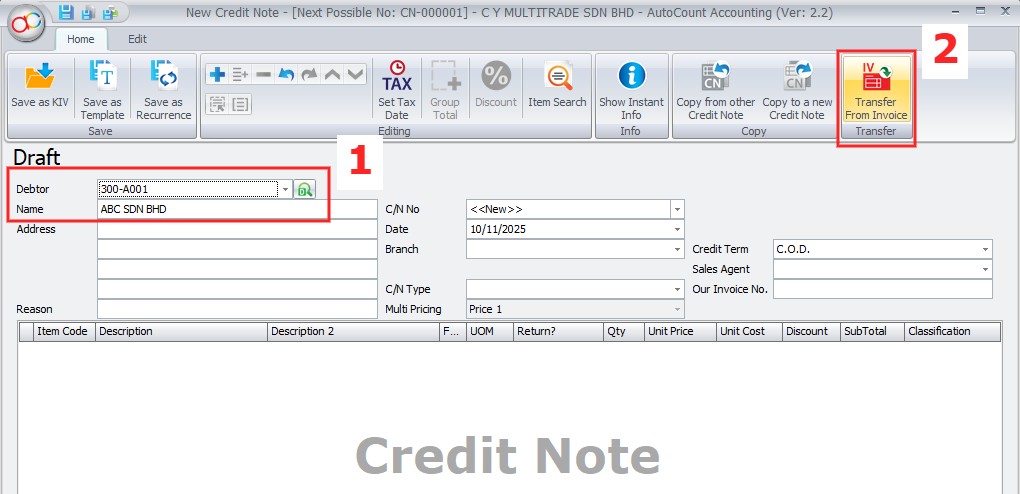Image resolution: width=1020 pixels, height=494 pixels.
Task: Click the Item Code column header
Action: click(x=62, y=331)
